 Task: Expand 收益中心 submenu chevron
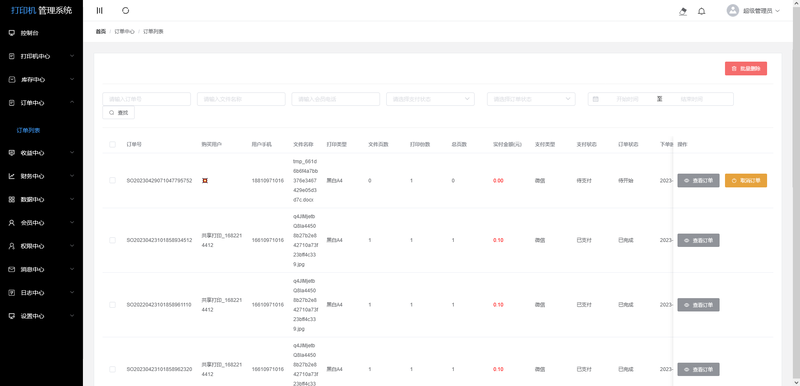point(72,153)
